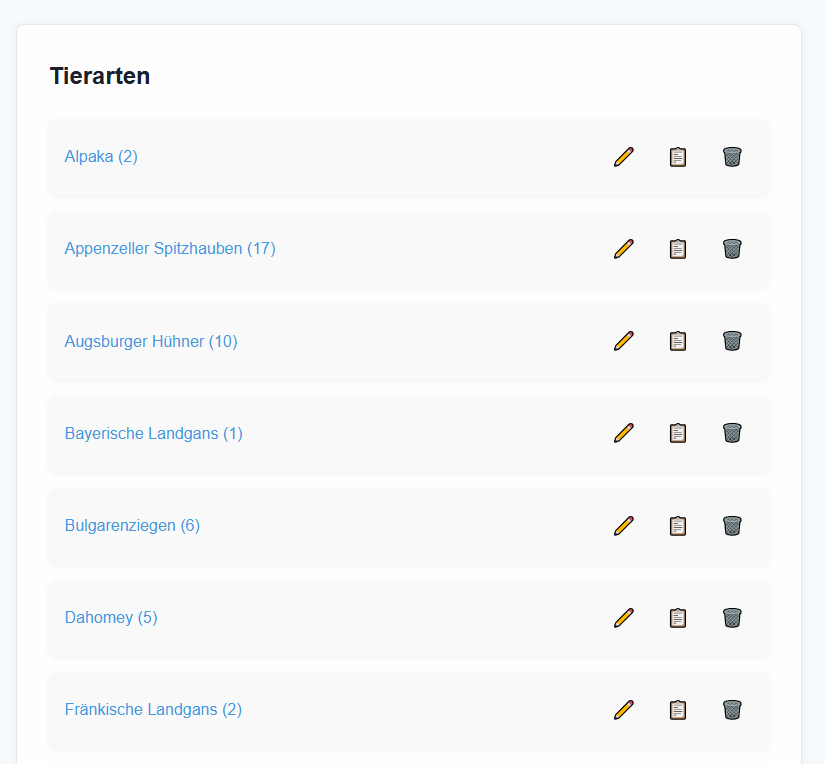Open the Alpaka (2) link
825x764 pixels.
[101, 157]
